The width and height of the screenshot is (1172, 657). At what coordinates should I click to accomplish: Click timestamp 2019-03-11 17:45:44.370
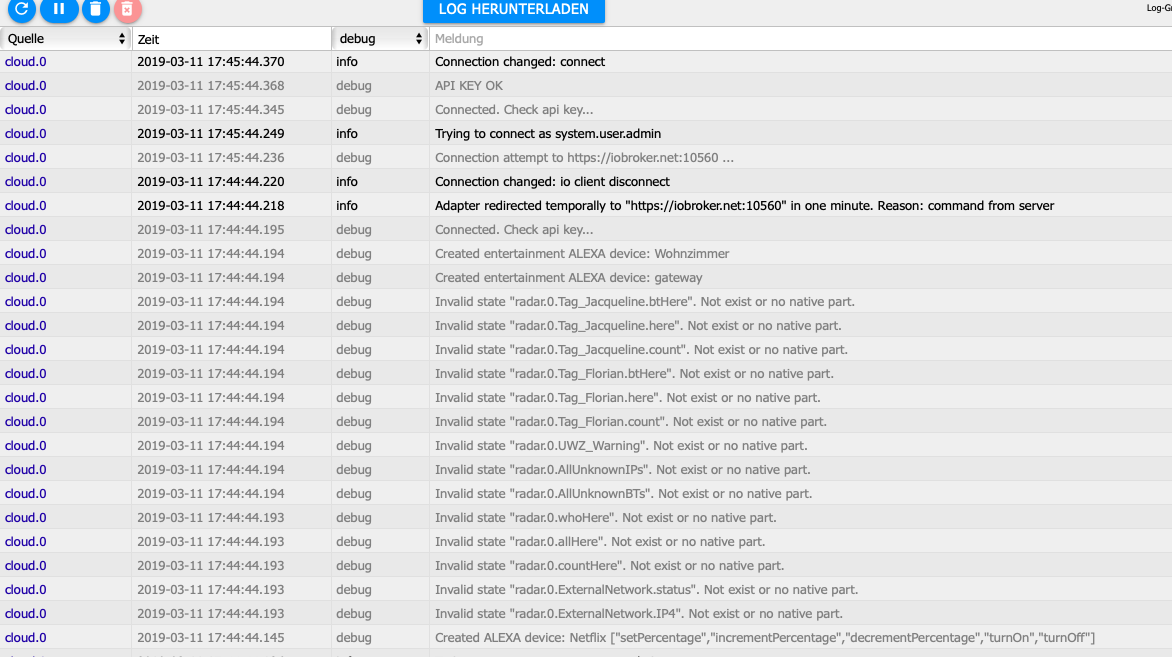click(211, 62)
